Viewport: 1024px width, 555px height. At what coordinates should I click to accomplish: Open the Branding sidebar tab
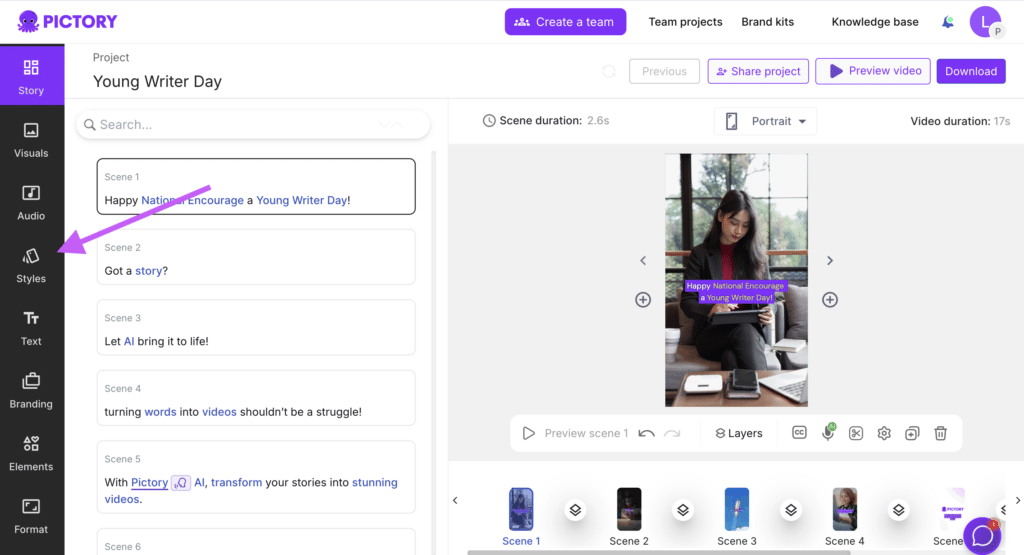pyautogui.click(x=31, y=390)
